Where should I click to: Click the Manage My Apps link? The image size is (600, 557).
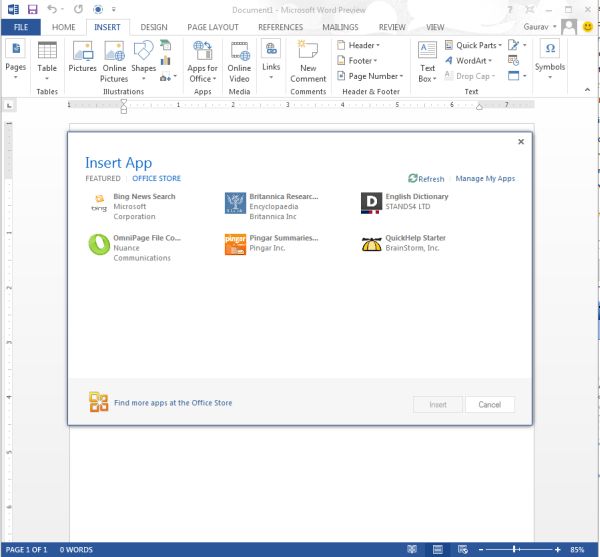(485, 179)
